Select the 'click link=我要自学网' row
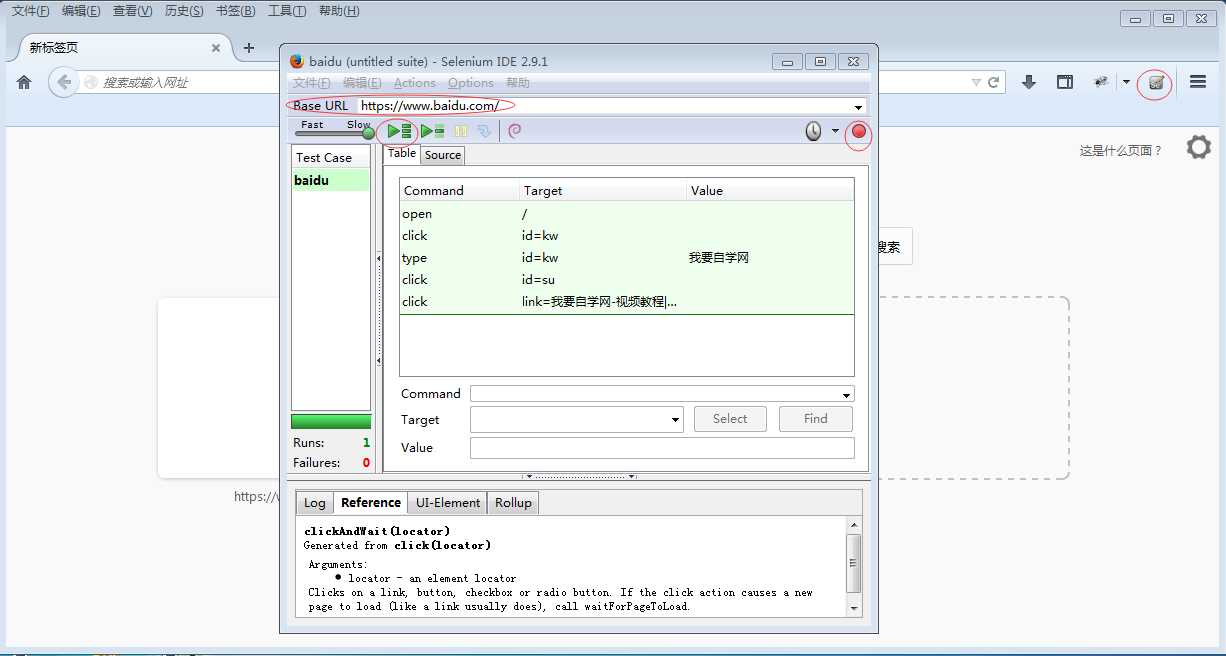The height and width of the screenshot is (656, 1226). tap(627, 302)
